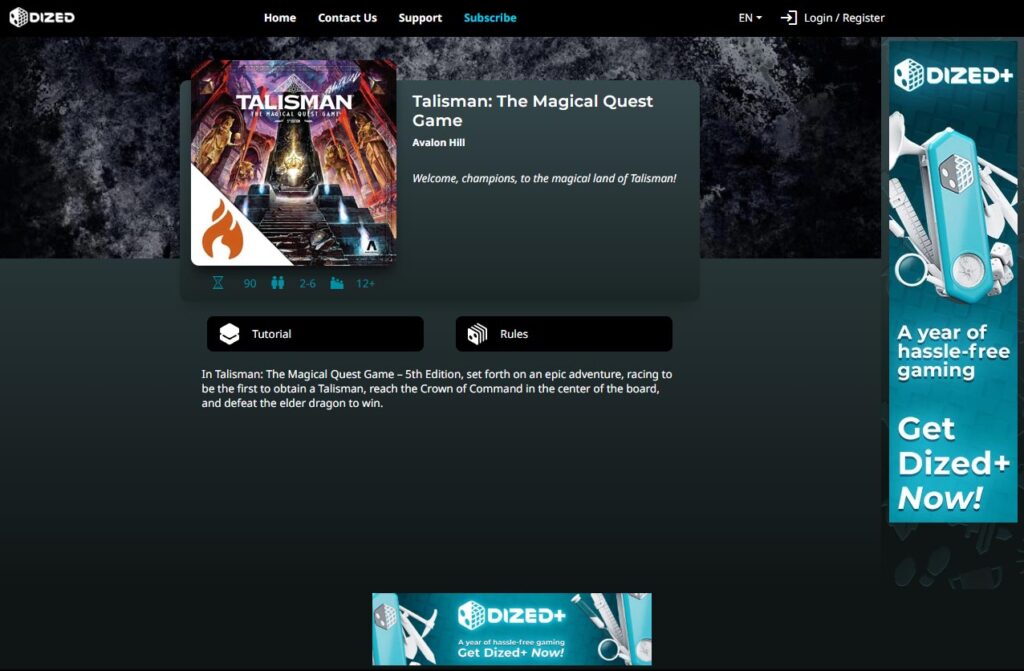
Task: Click the welcome champions tagline
Action: pos(544,178)
